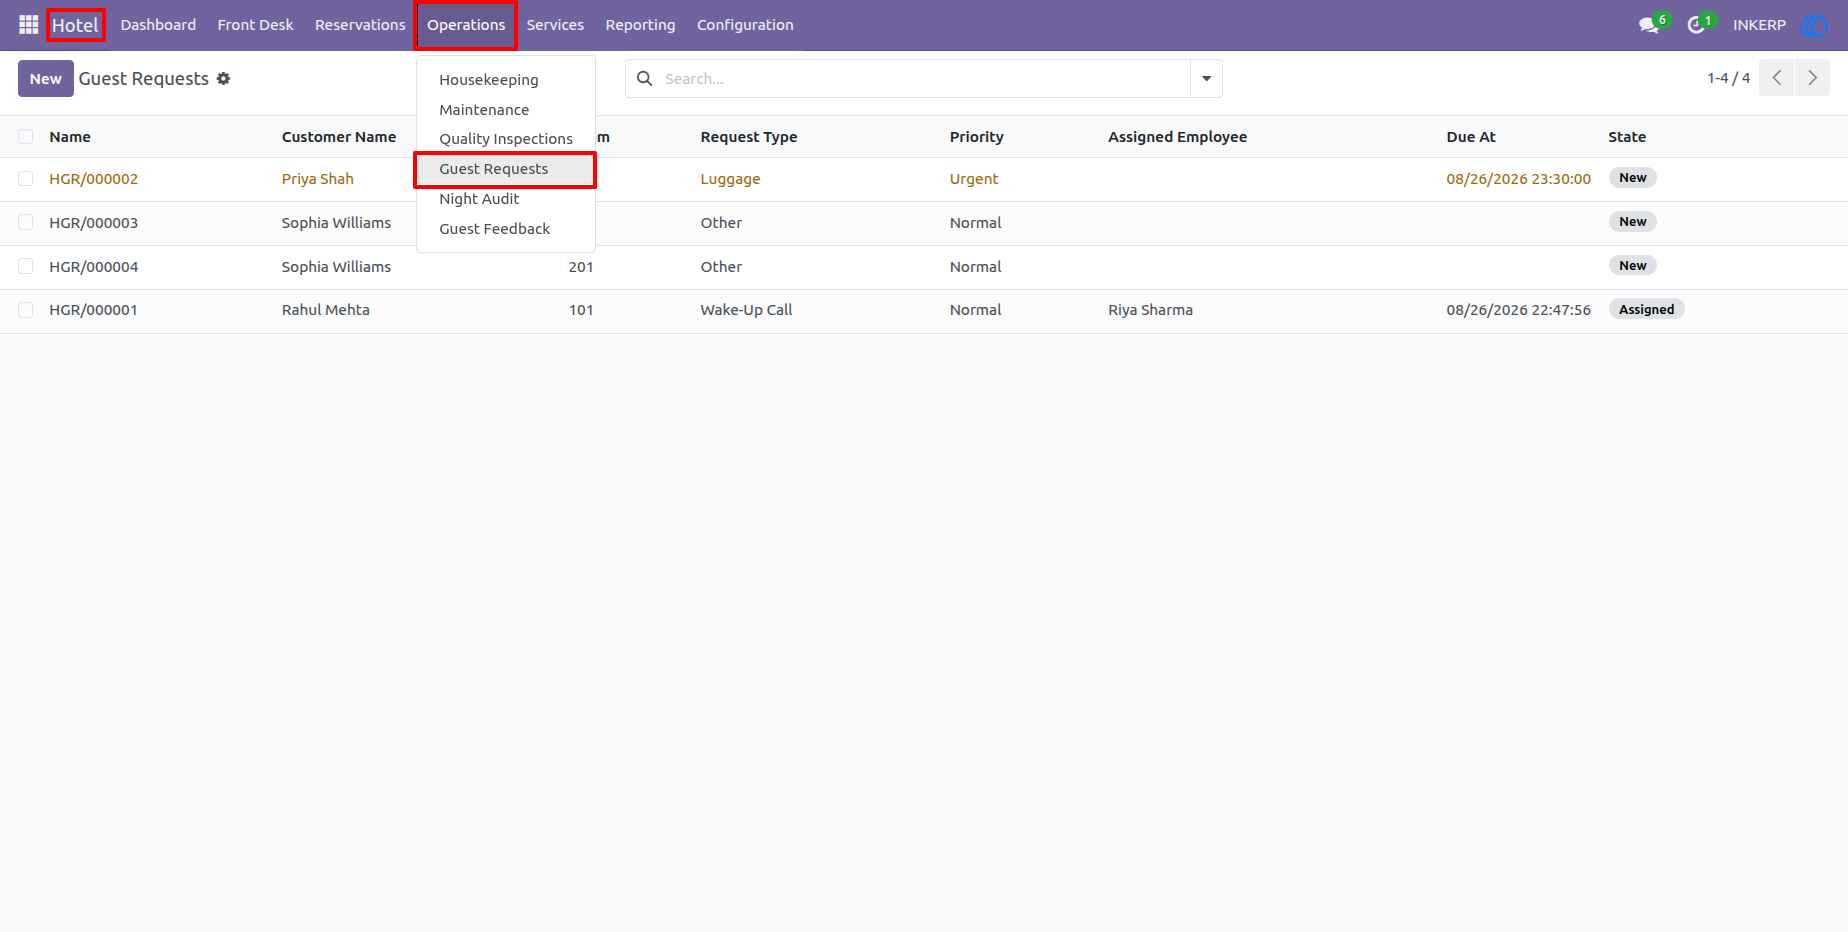The width and height of the screenshot is (1848, 932).
Task: Click the Riya Sharma assigned employee cell
Action: point(1150,310)
